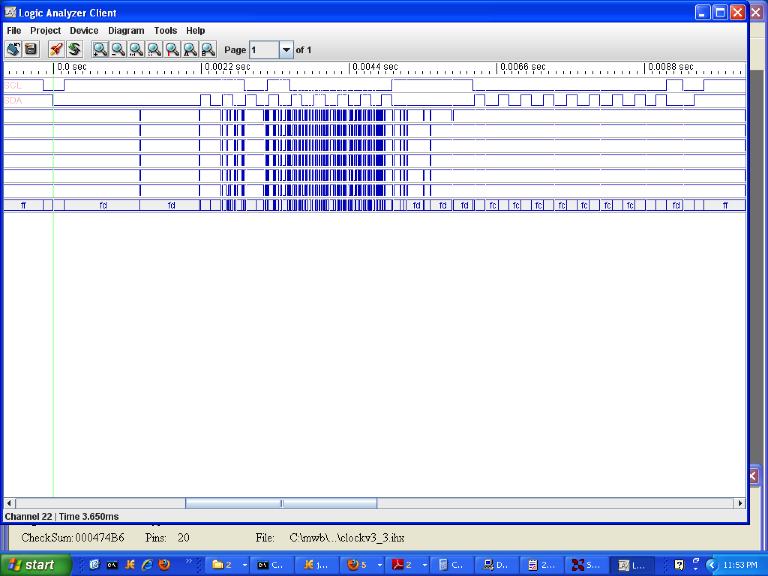This screenshot has width=768, height=576.
Task: Expand the Adobe Reader group arrow
Action: pos(425,565)
